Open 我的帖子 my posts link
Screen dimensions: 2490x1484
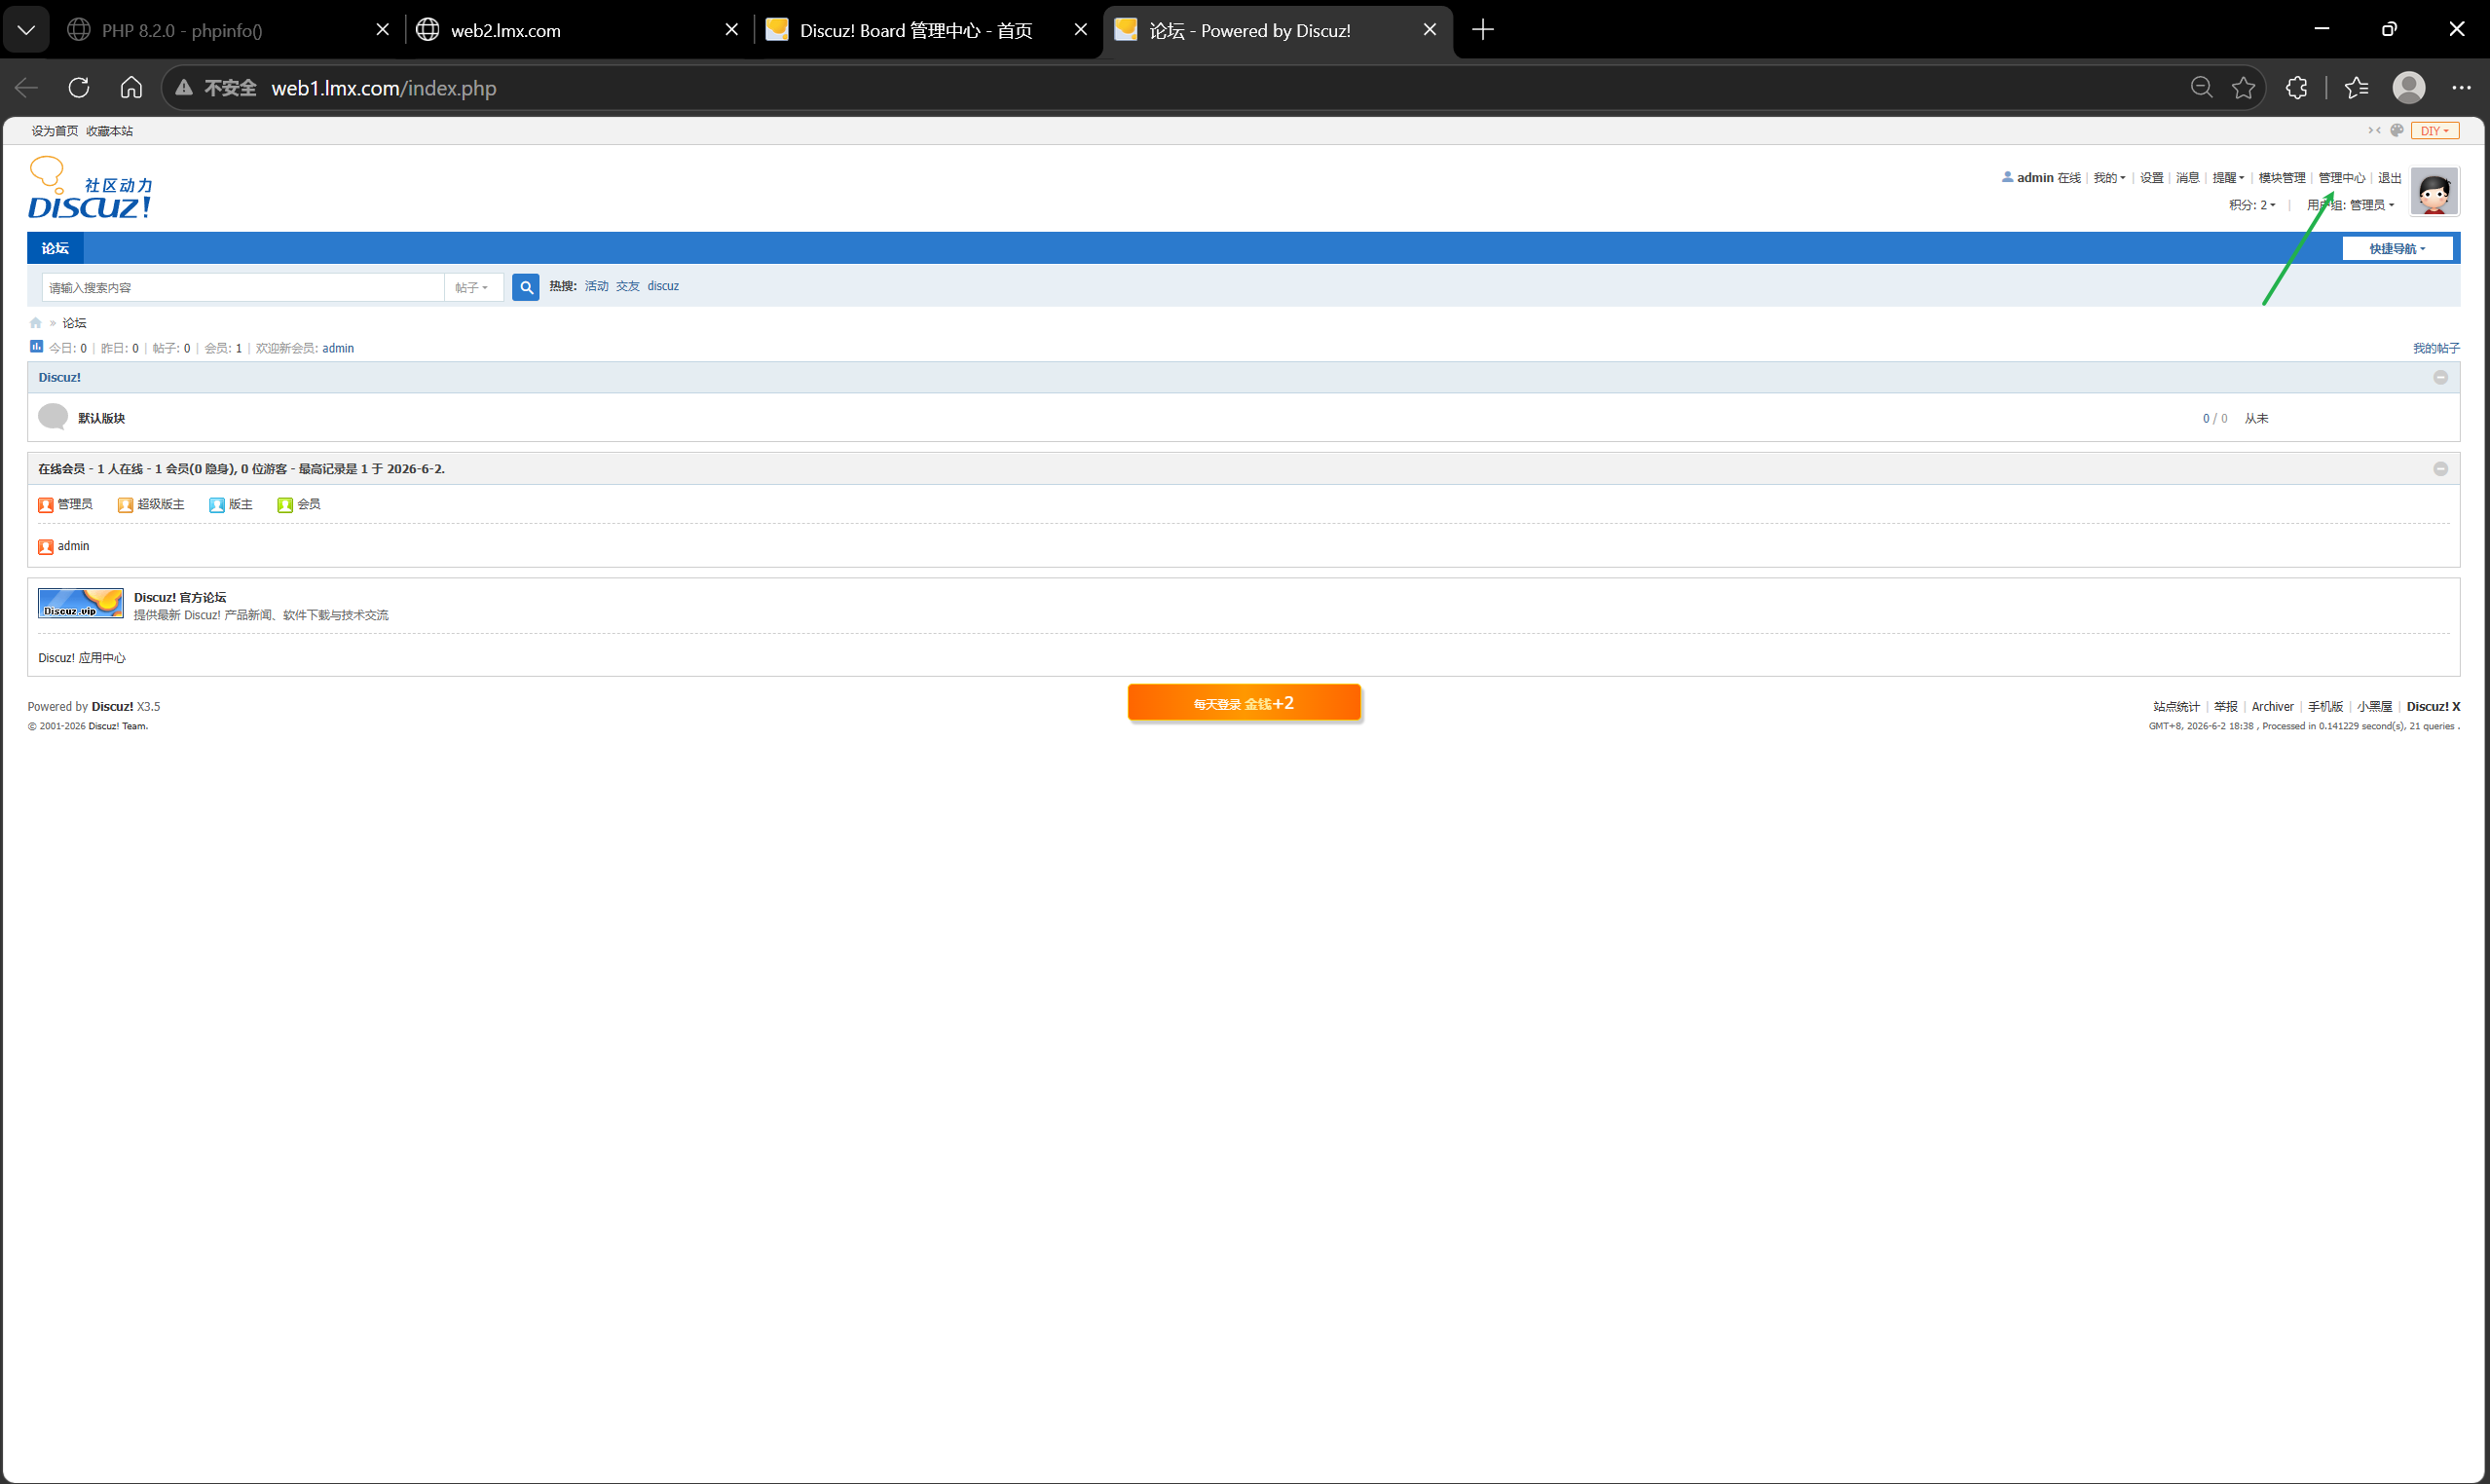pos(2436,348)
